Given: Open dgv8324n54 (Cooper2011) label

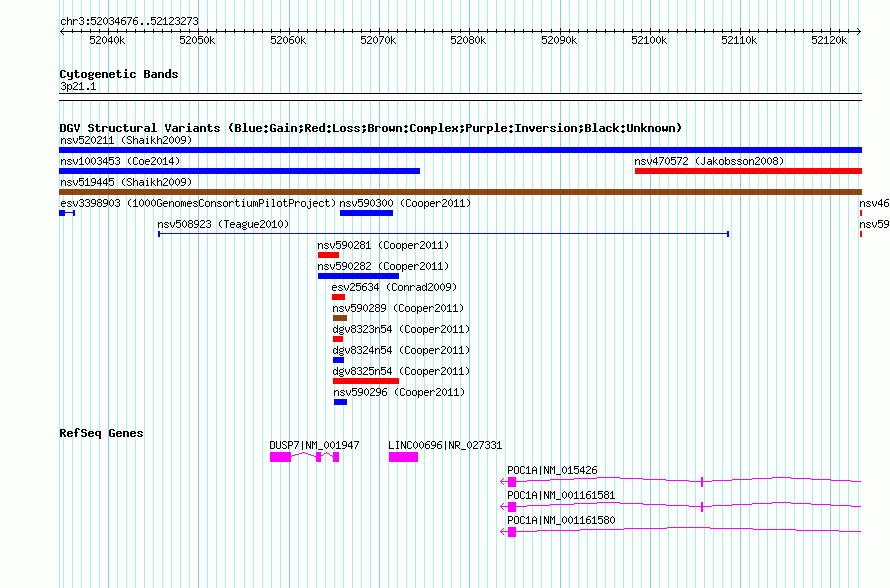Looking at the screenshot, I should click(401, 350).
